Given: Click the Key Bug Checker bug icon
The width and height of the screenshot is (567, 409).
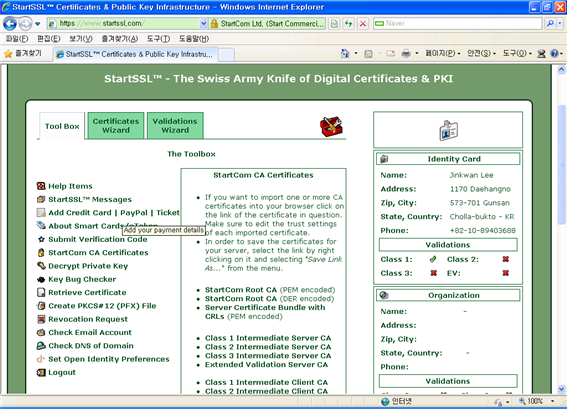Looking at the screenshot, I should (41, 279).
